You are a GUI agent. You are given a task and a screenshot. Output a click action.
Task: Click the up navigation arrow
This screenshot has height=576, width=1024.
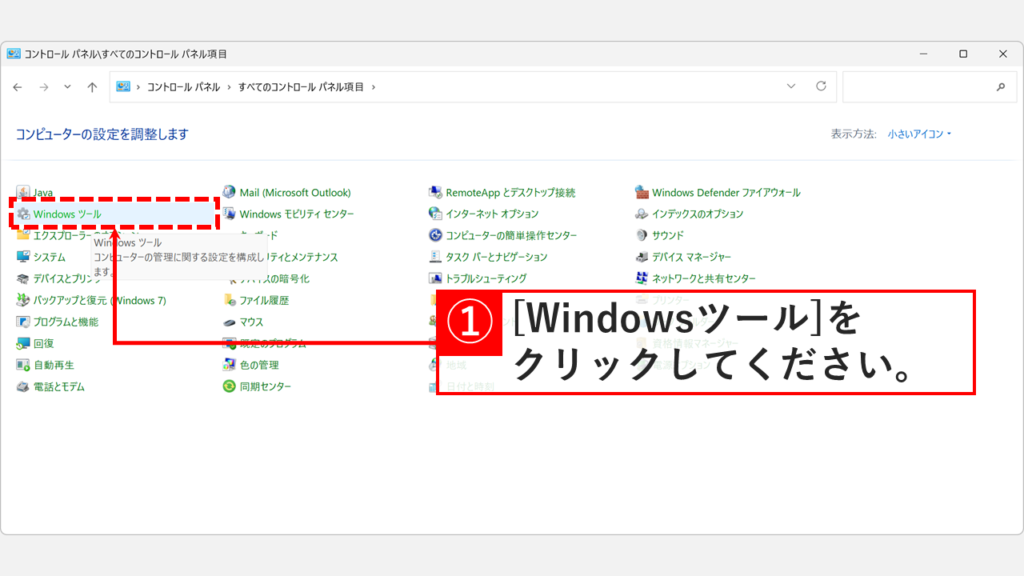pyautogui.click(x=91, y=86)
